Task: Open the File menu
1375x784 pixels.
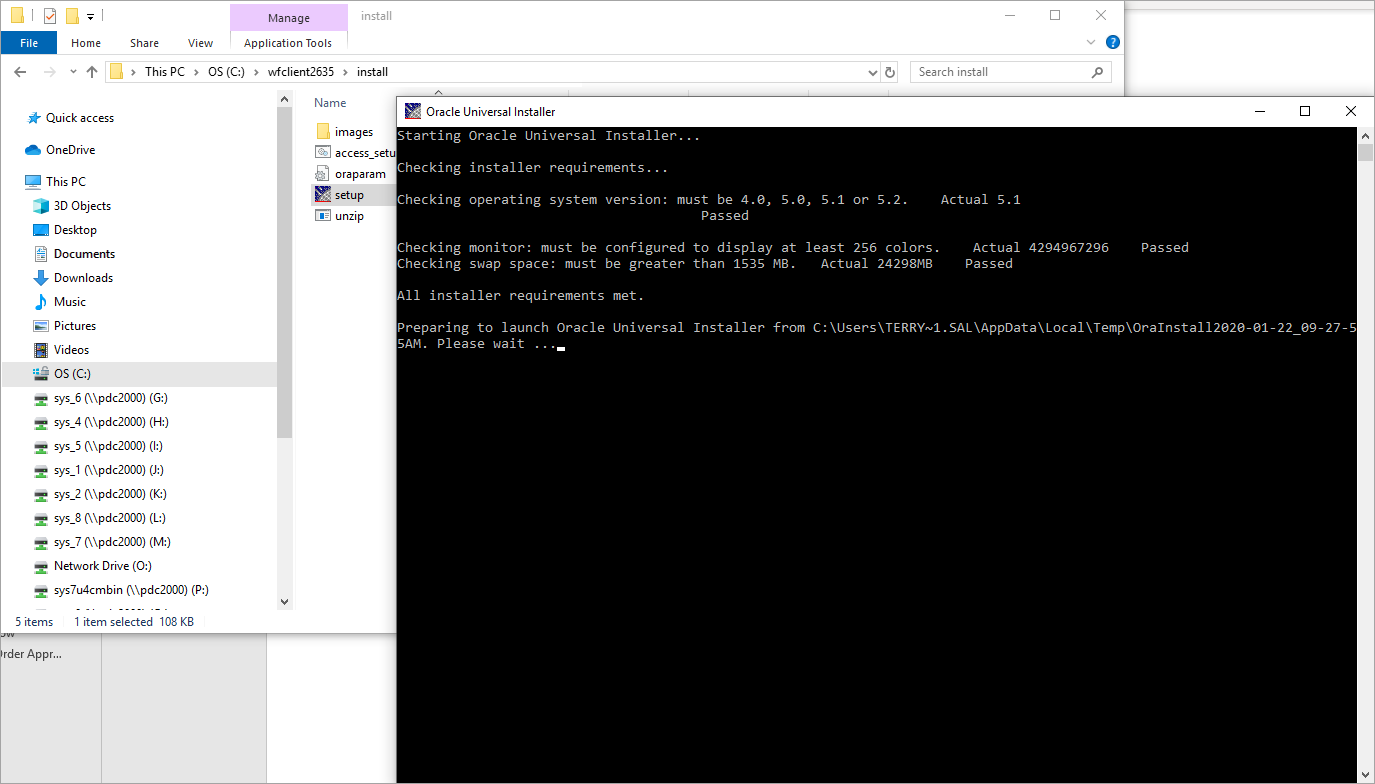Action: 29,43
